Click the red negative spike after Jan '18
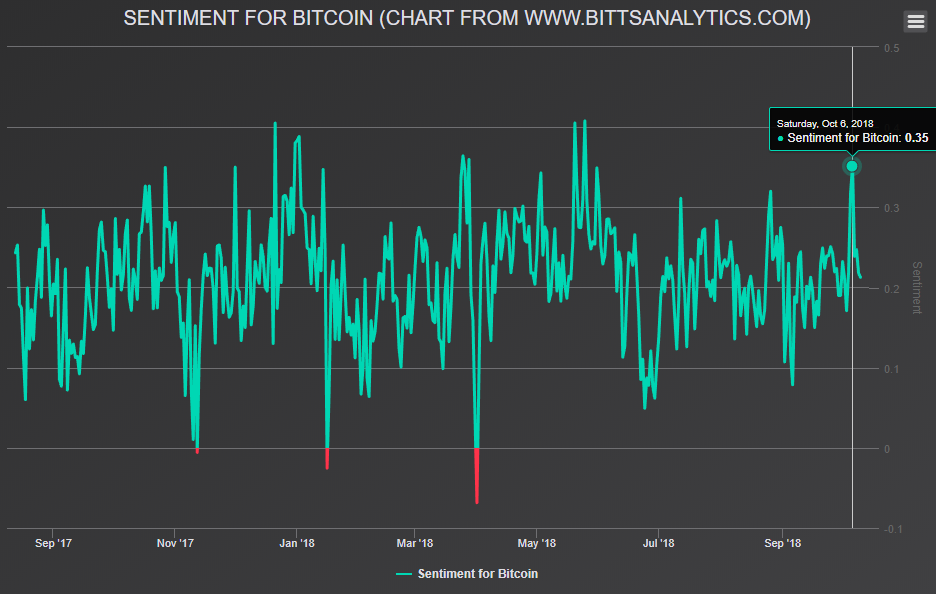 327,458
